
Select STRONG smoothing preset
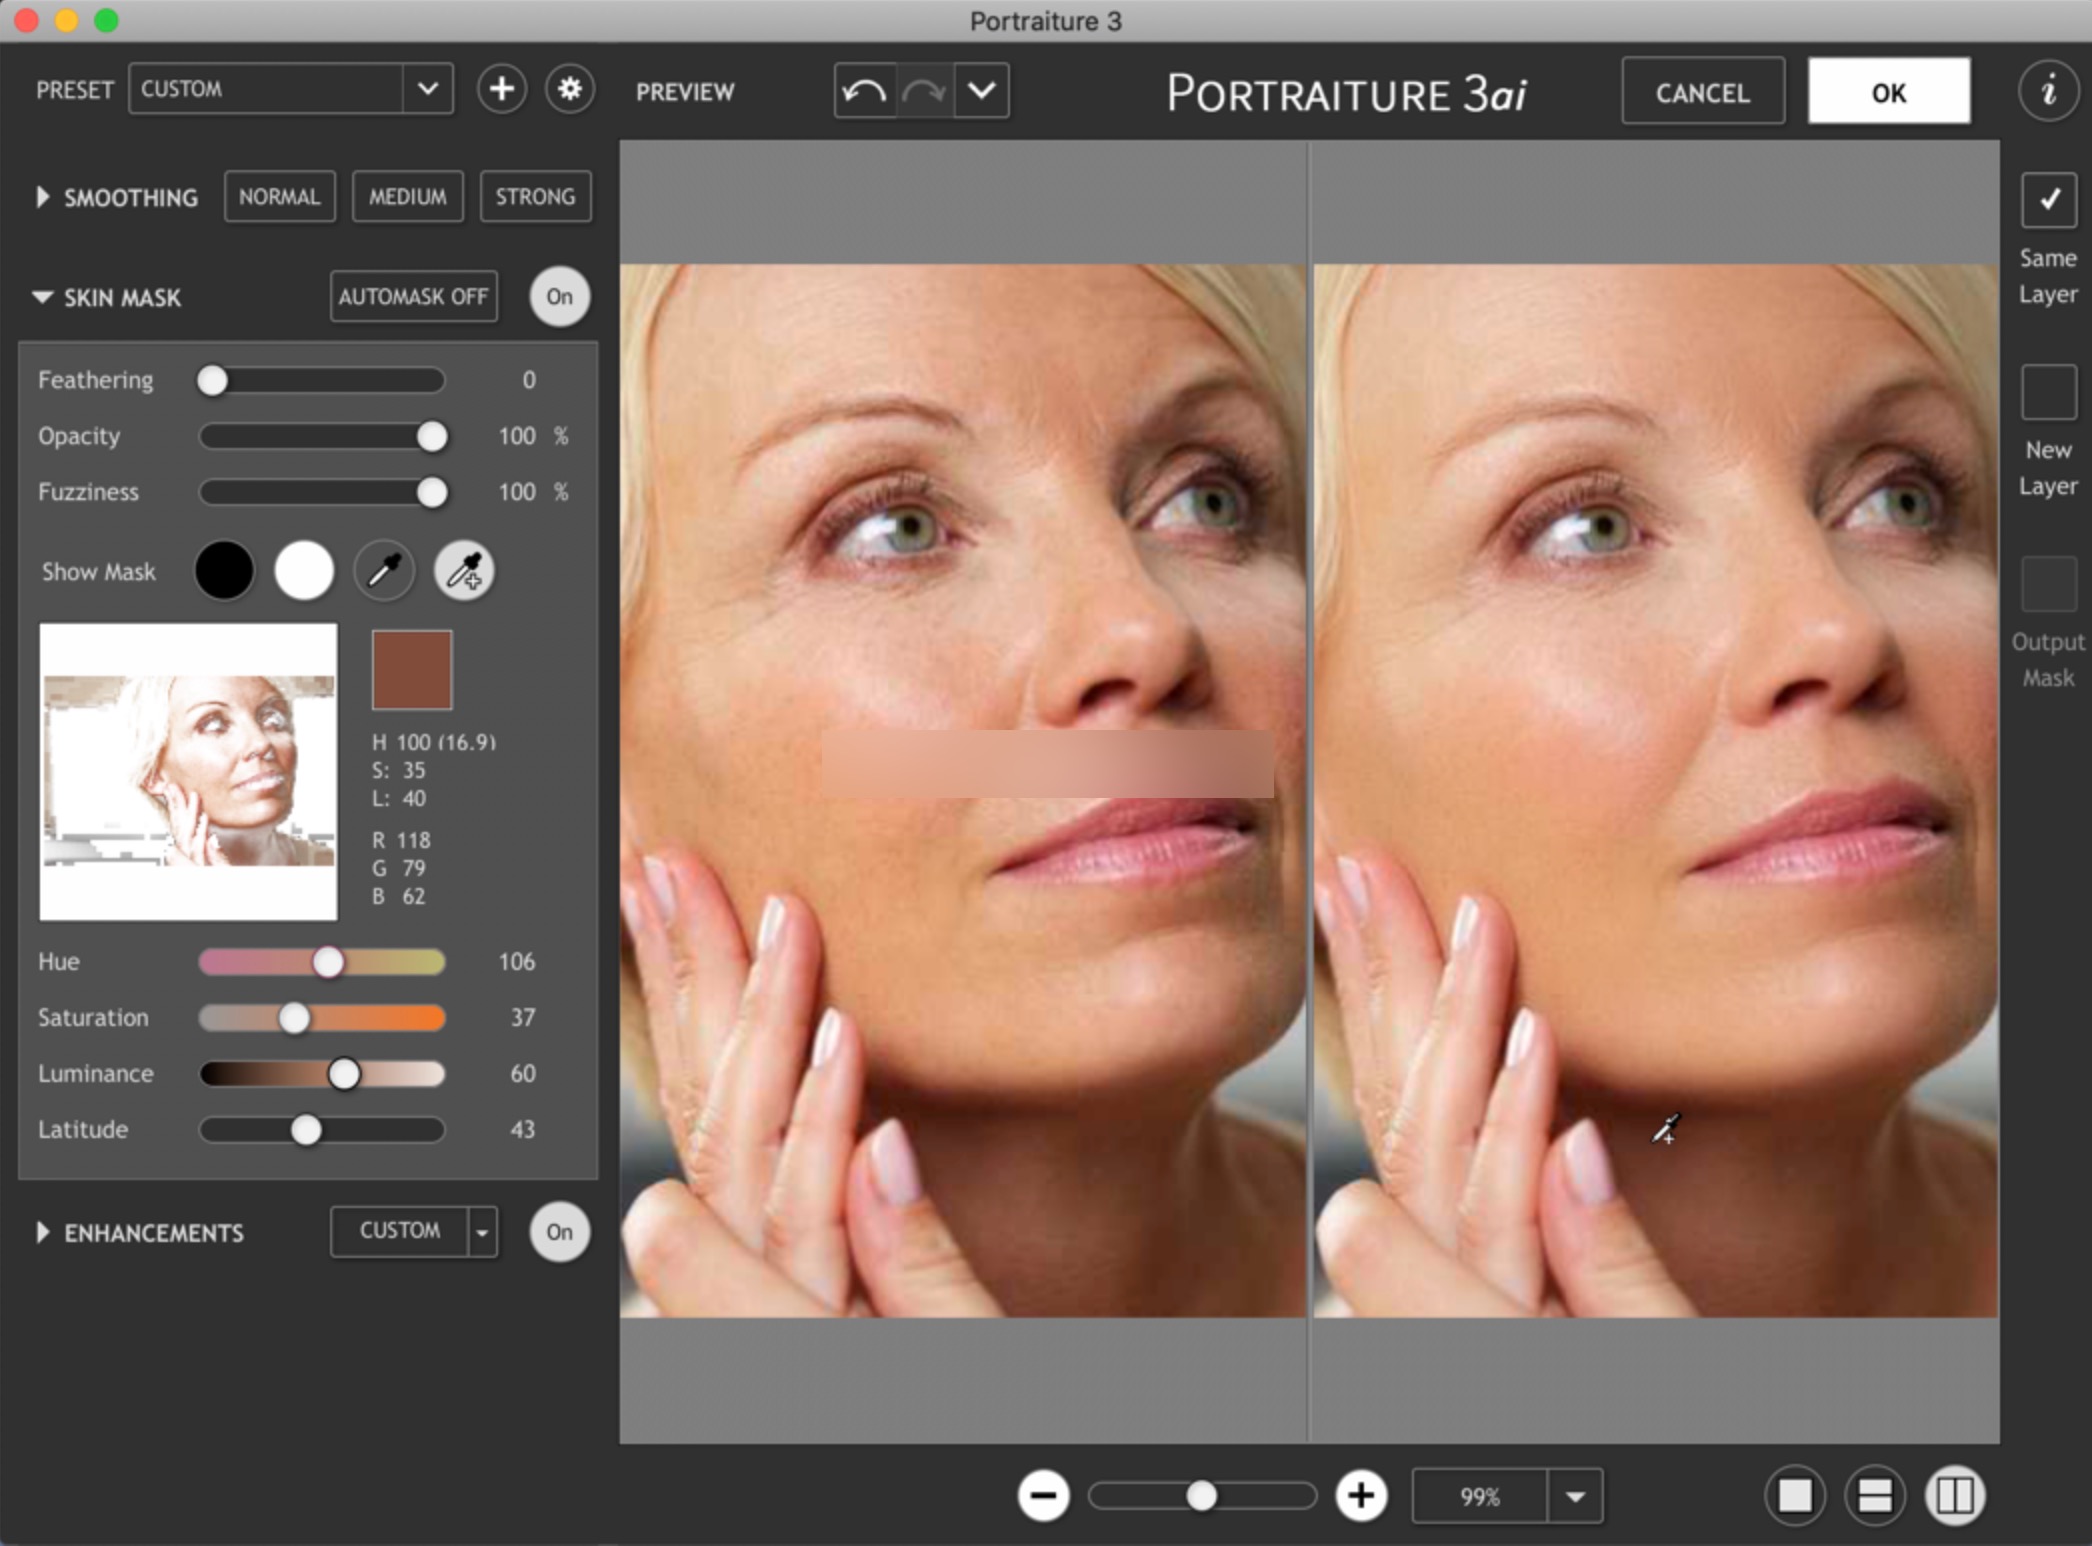pyautogui.click(x=535, y=196)
